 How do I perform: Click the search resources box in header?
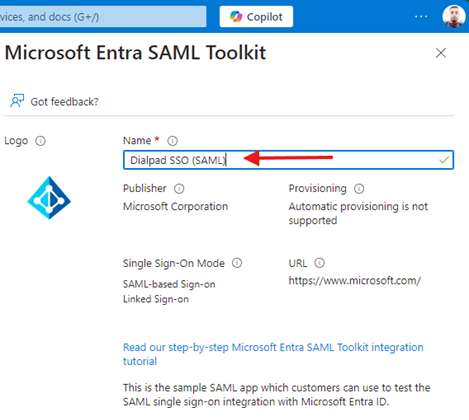point(103,17)
